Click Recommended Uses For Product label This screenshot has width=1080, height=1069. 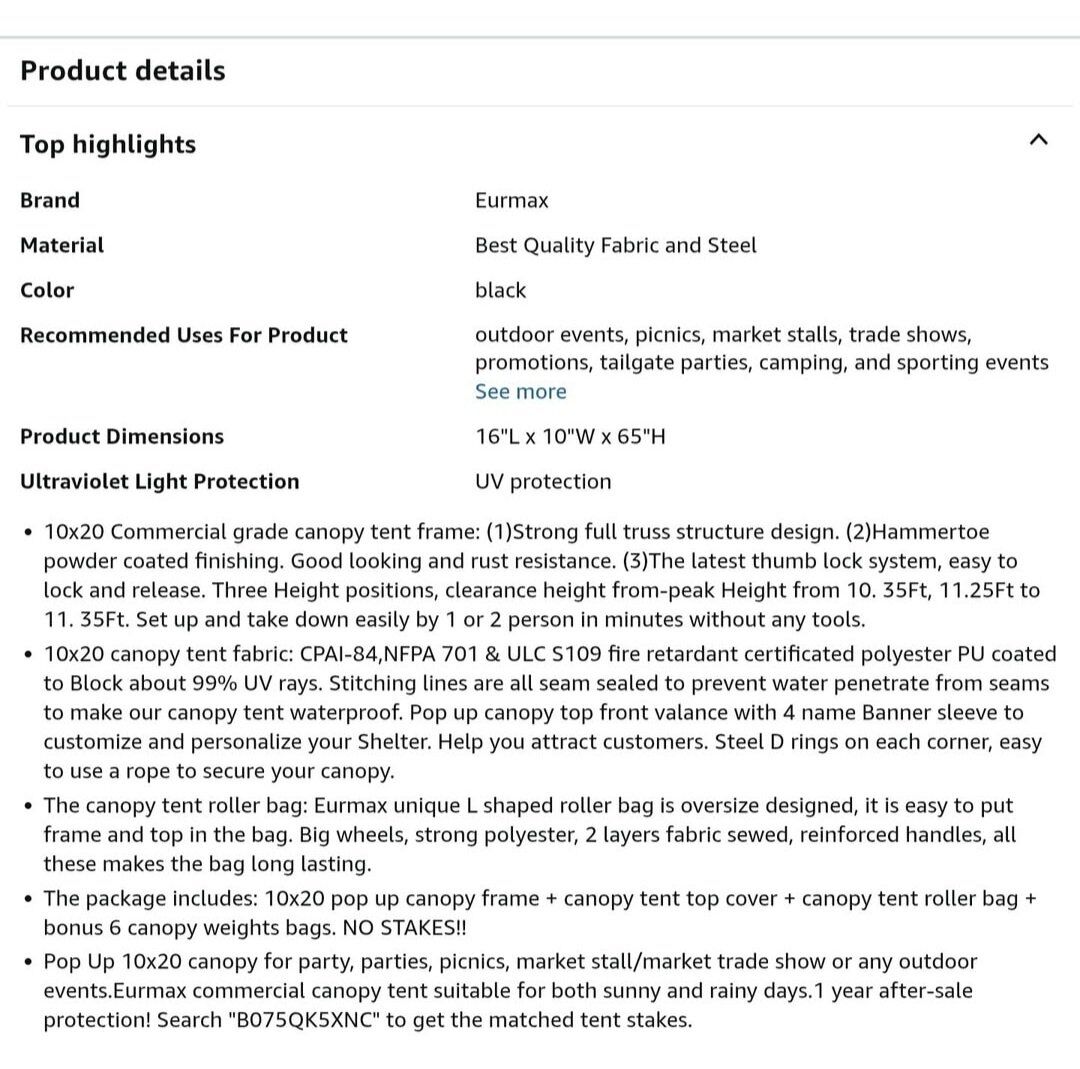184,335
